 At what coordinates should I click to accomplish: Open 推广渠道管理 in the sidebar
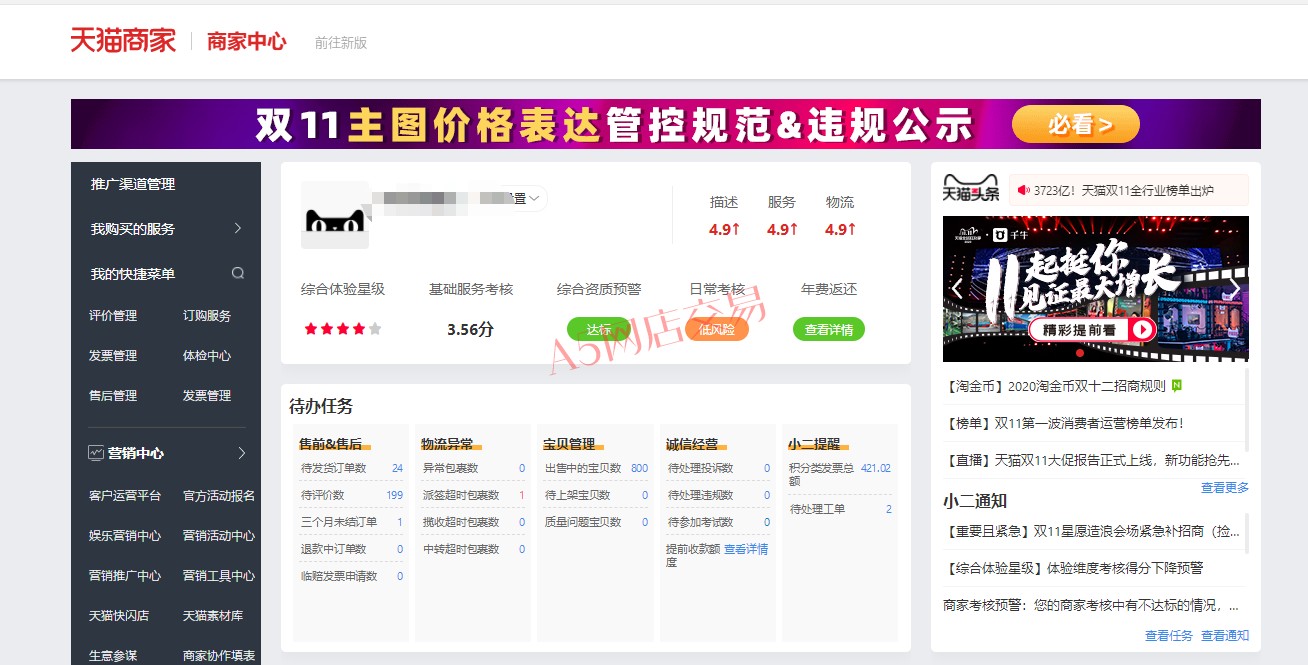(133, 184)
